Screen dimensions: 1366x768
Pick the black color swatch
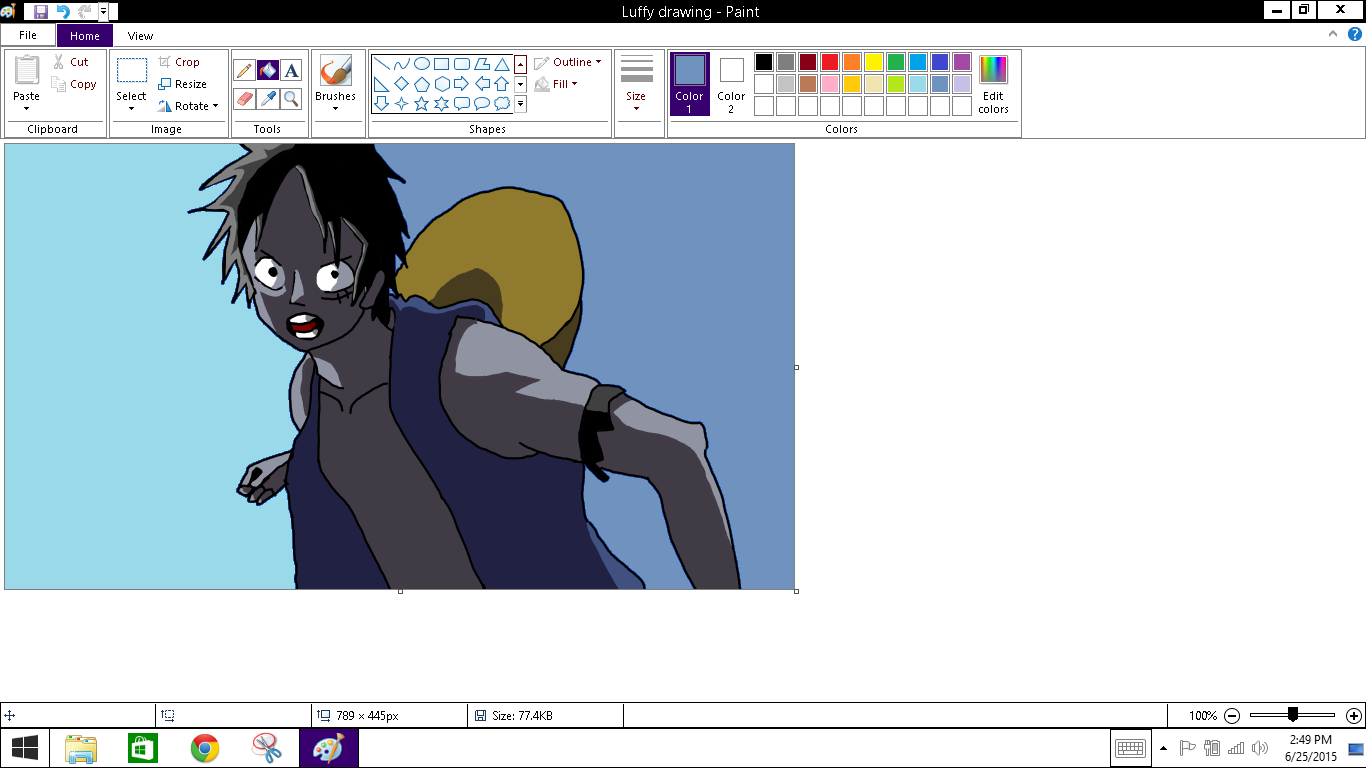764,62
